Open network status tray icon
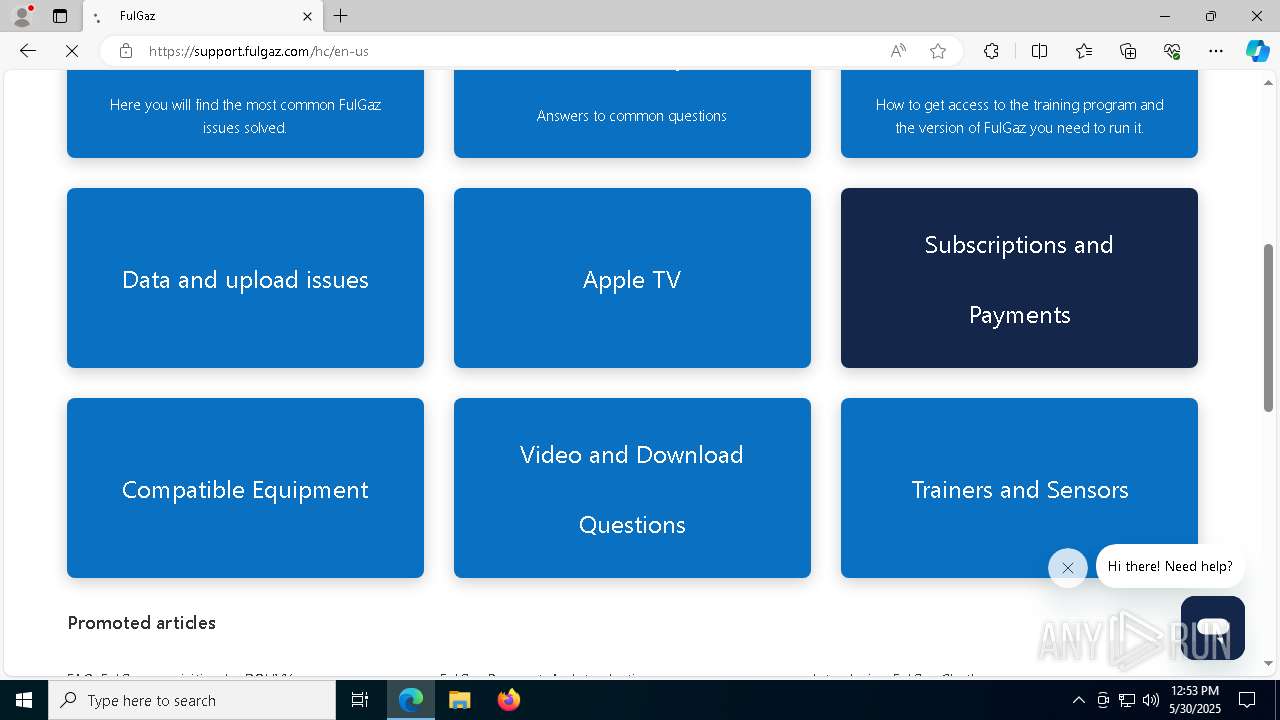Image resolution: width=1280 pixels, height=720 pixels. [x=1127, y=700]
